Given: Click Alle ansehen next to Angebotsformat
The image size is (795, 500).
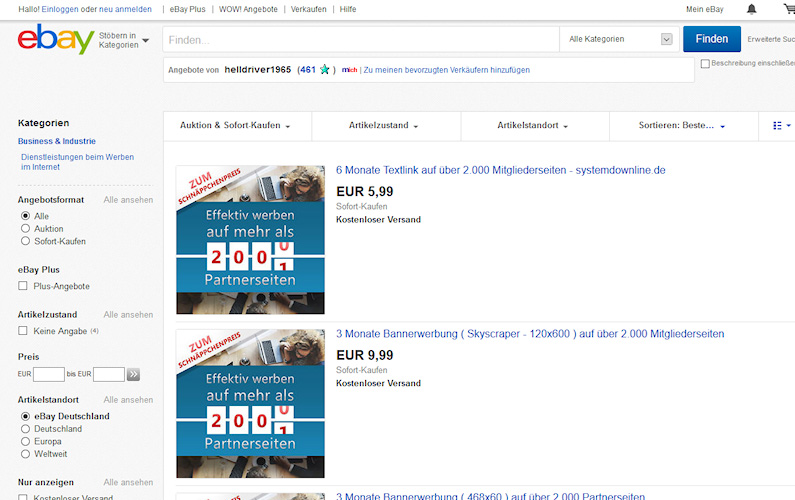Looking at the screenshot, I should pos(128,200).
